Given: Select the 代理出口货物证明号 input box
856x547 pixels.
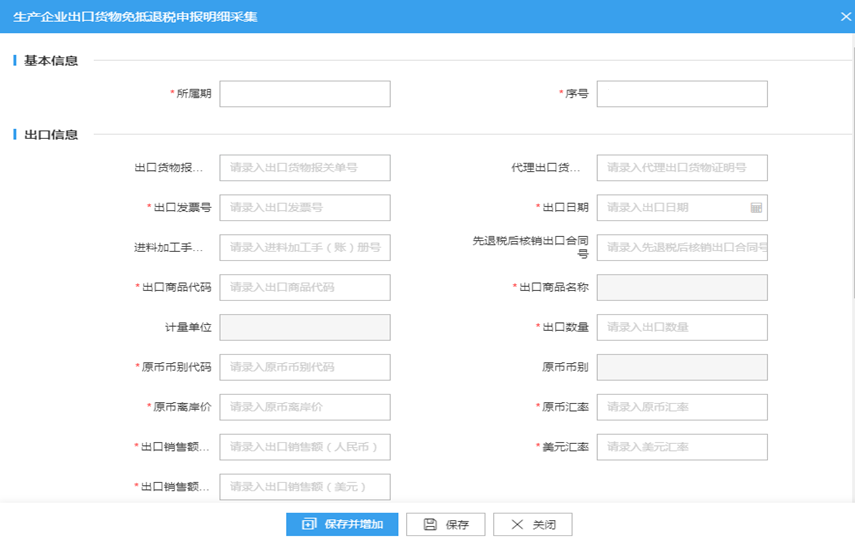Looking at the screenshot, I should coord(682,168).
